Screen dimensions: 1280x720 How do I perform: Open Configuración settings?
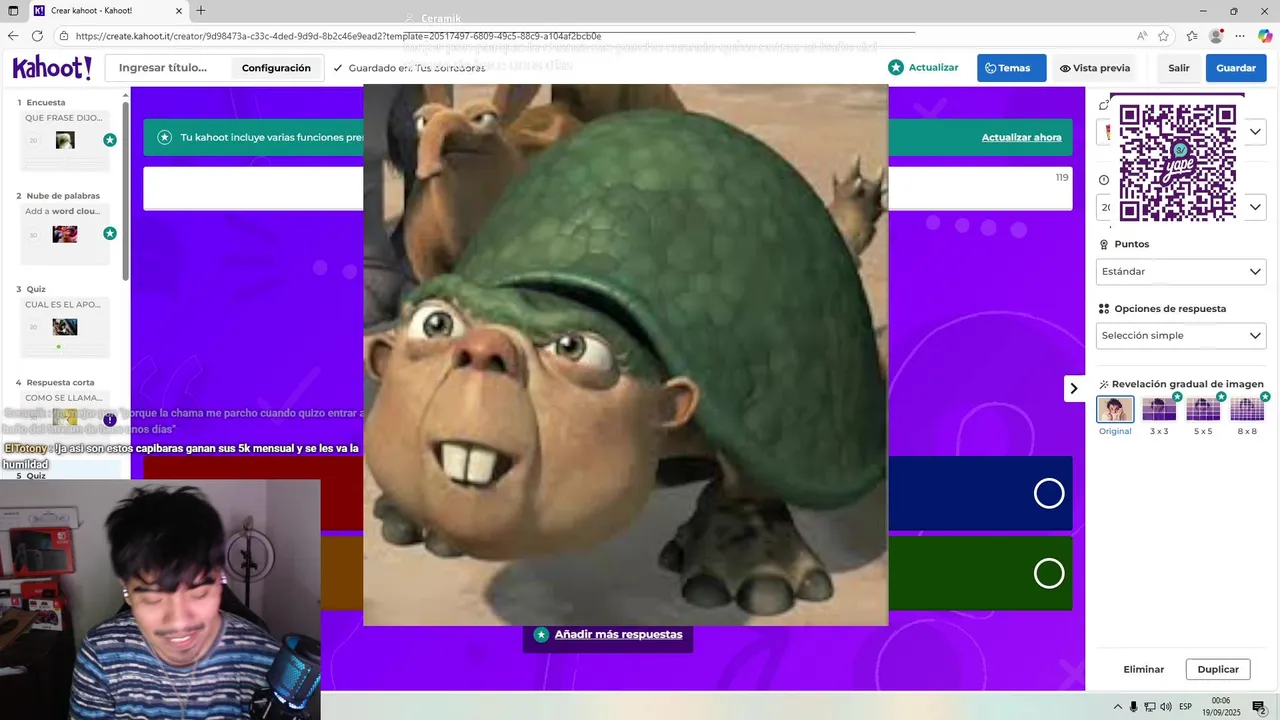(x=276, y=68)
